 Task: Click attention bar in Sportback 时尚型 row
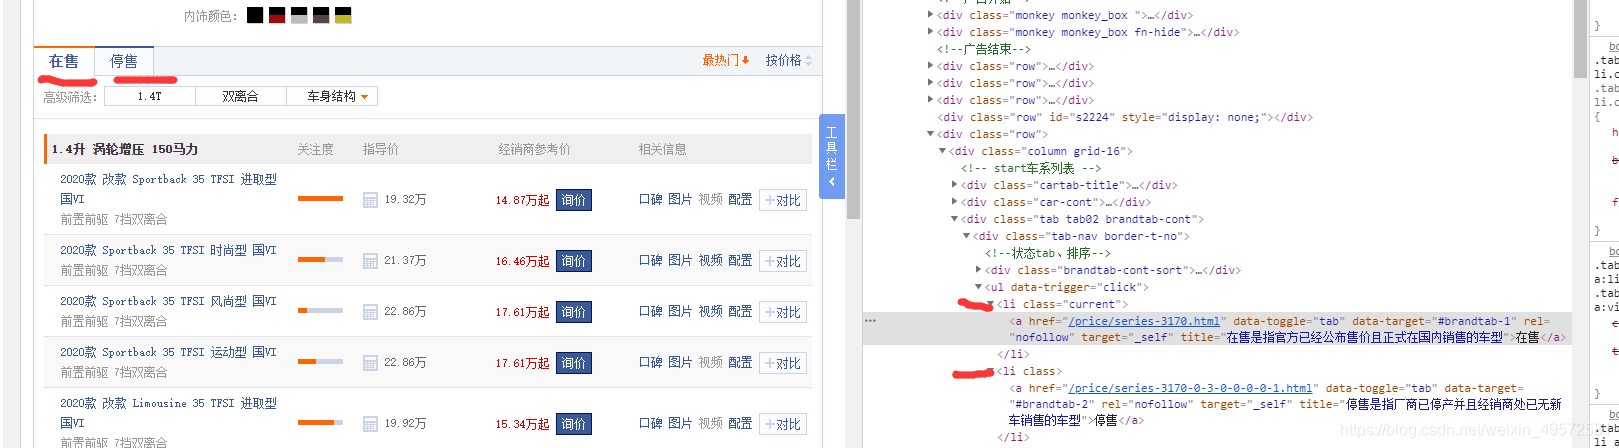click(x=320, y=260)
